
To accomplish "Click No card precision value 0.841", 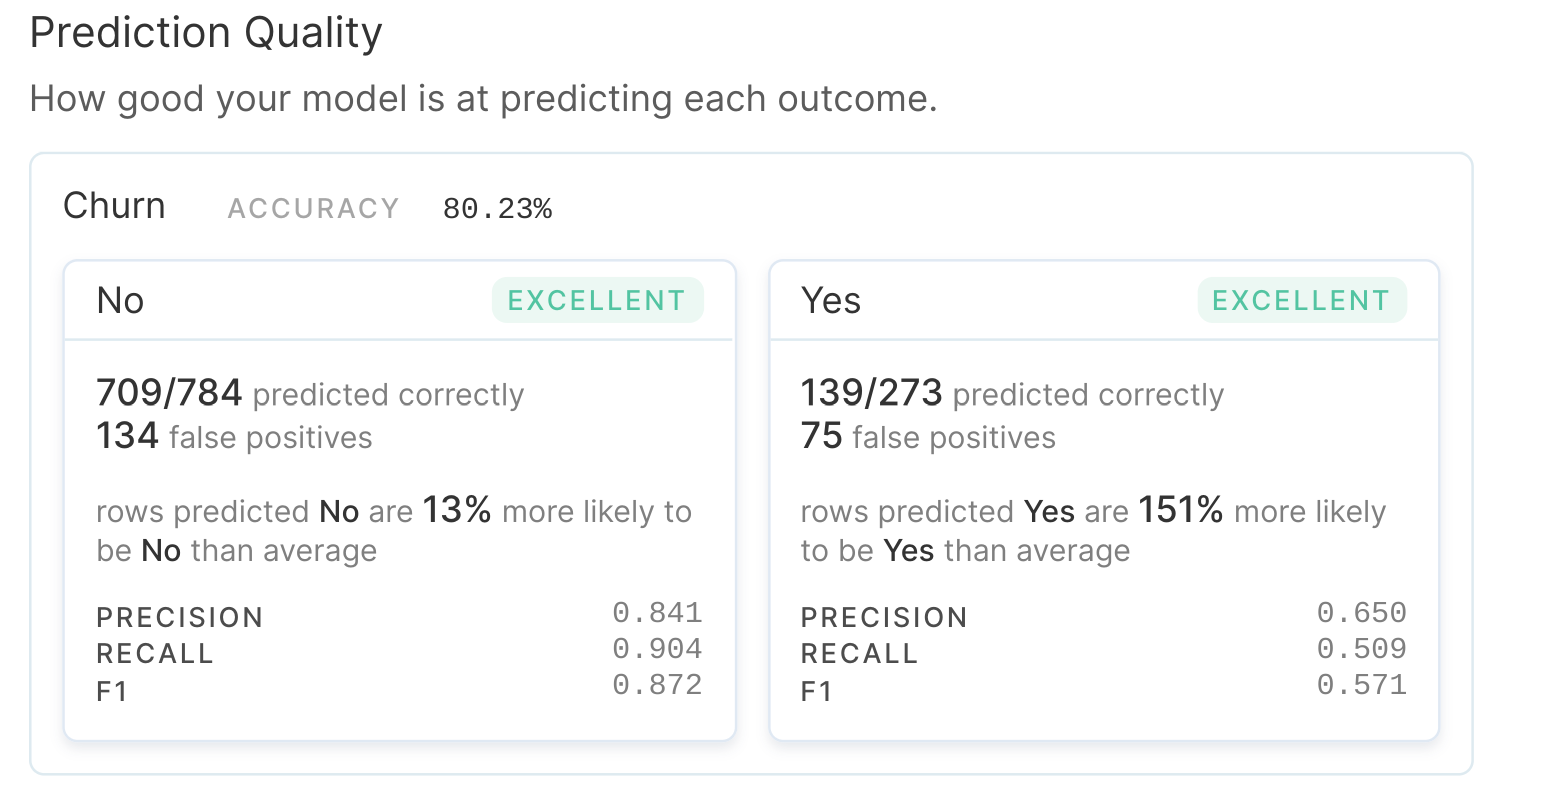I will [657, 612].
